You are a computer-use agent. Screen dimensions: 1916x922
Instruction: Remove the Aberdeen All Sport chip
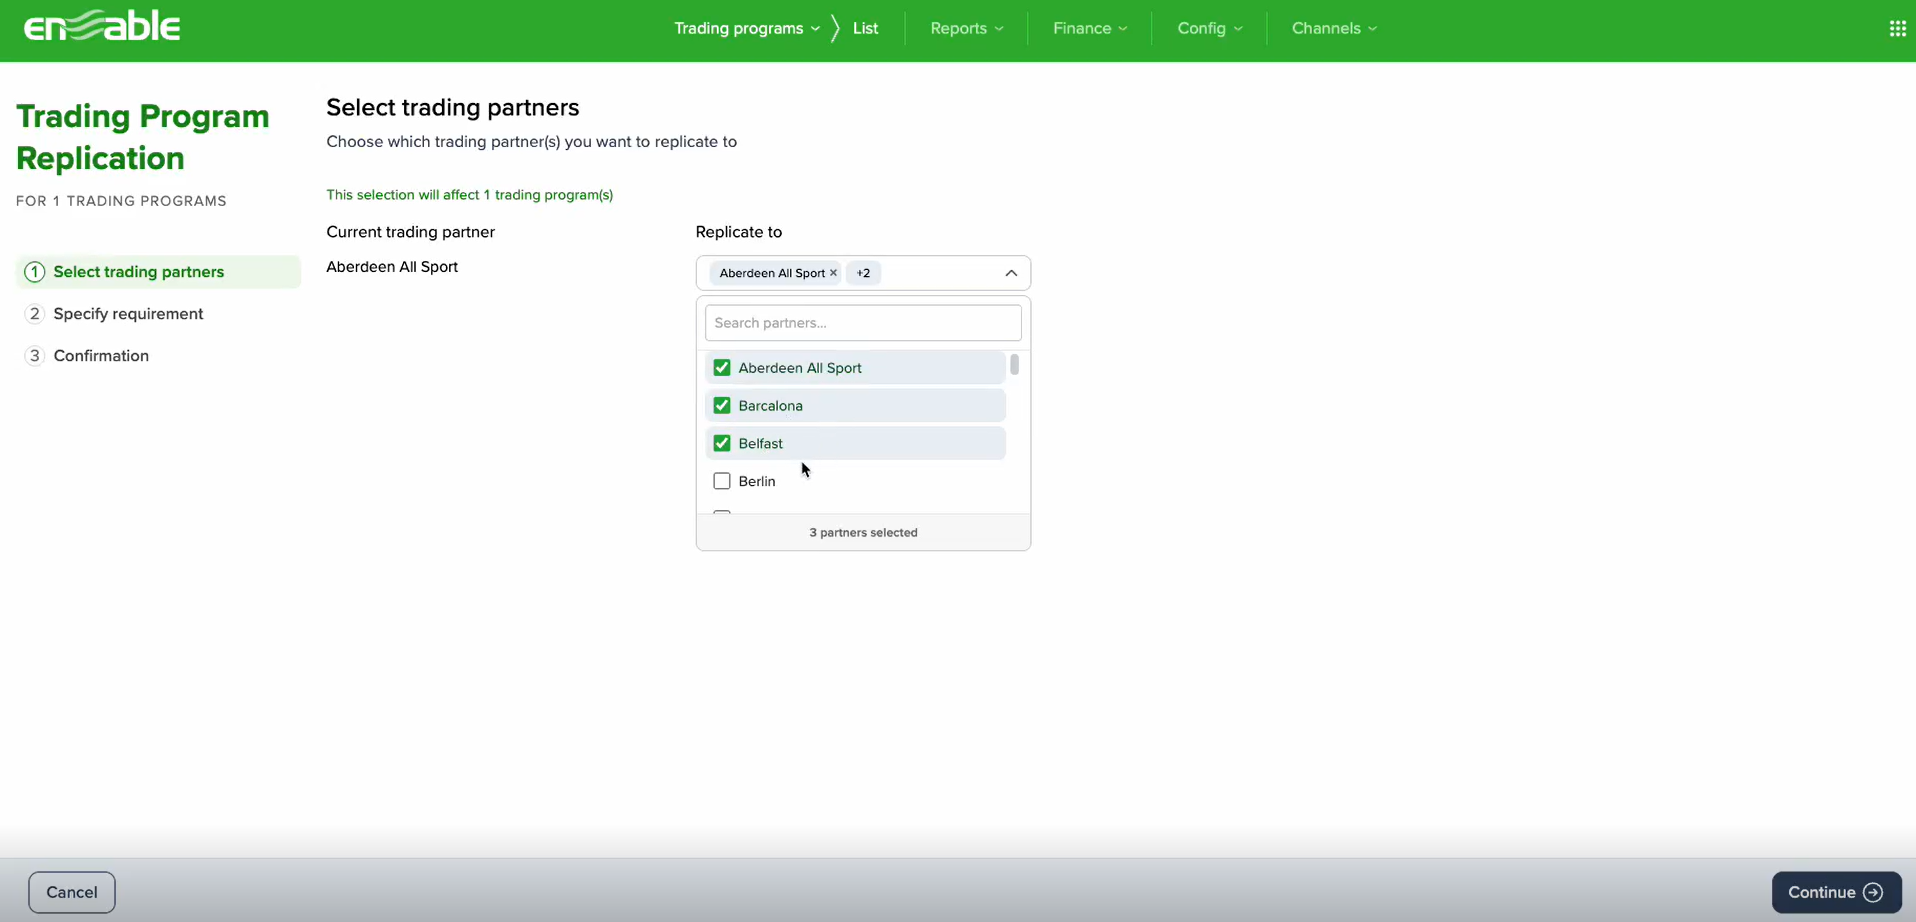point(833,273)
